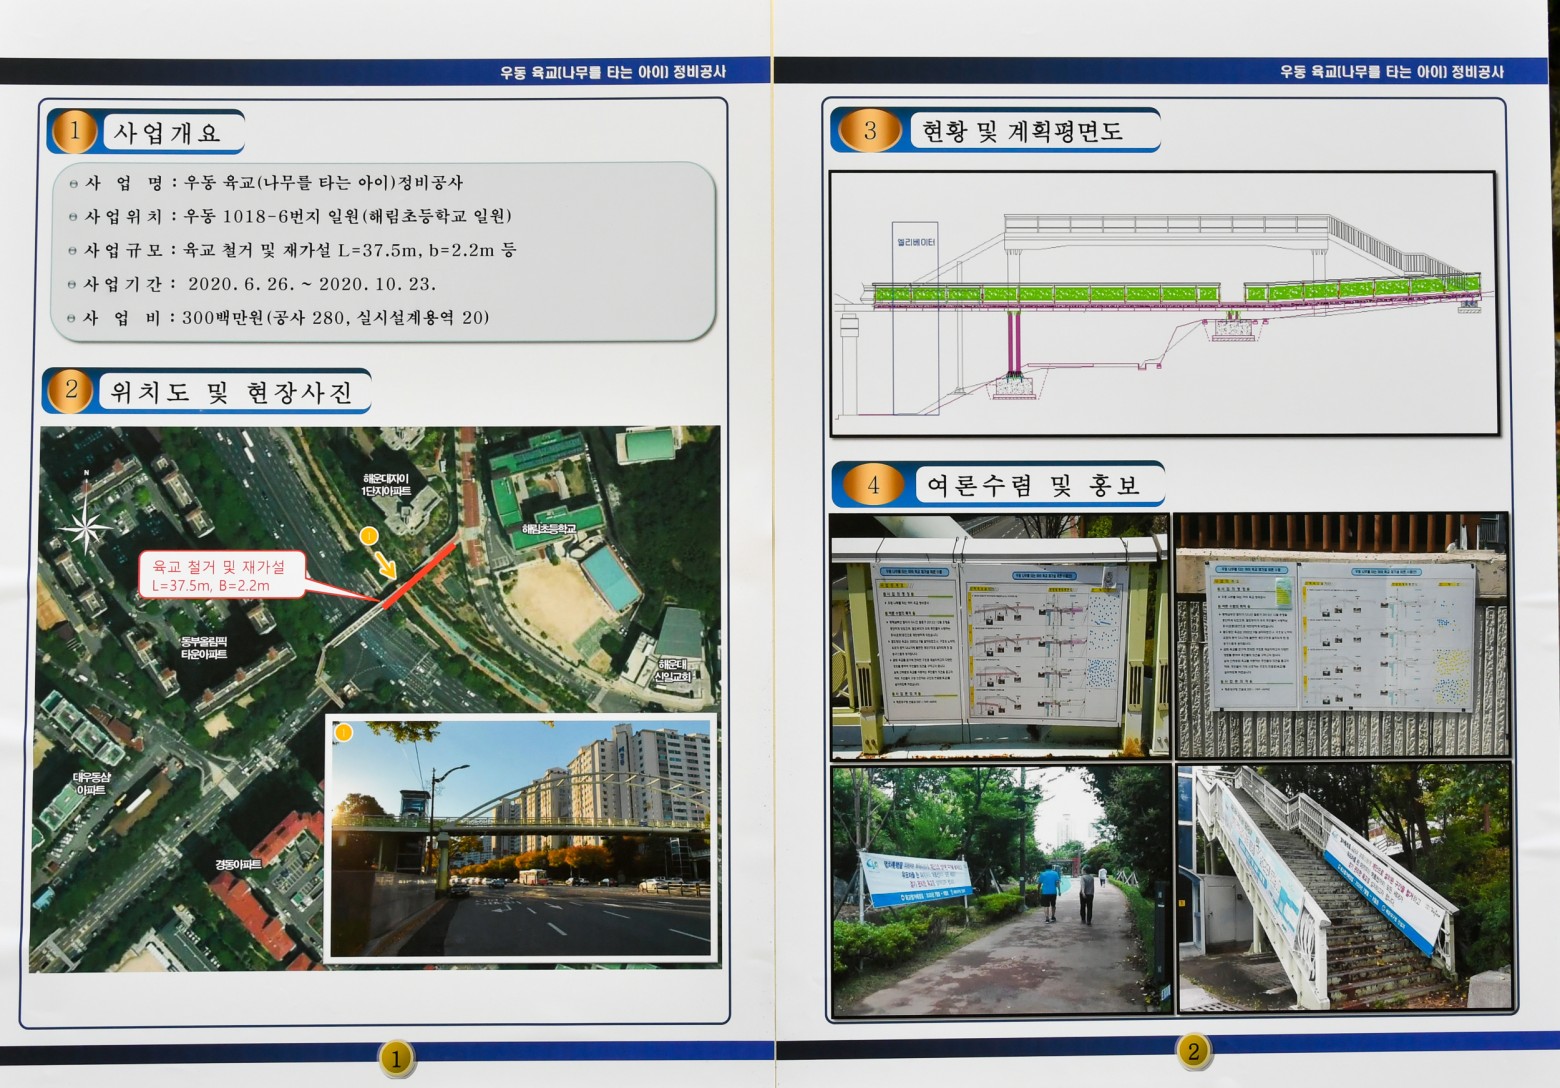Open the street-level bridge photo inset
The height and width of the screenshot is (1088, 1560).
point(522,838)
